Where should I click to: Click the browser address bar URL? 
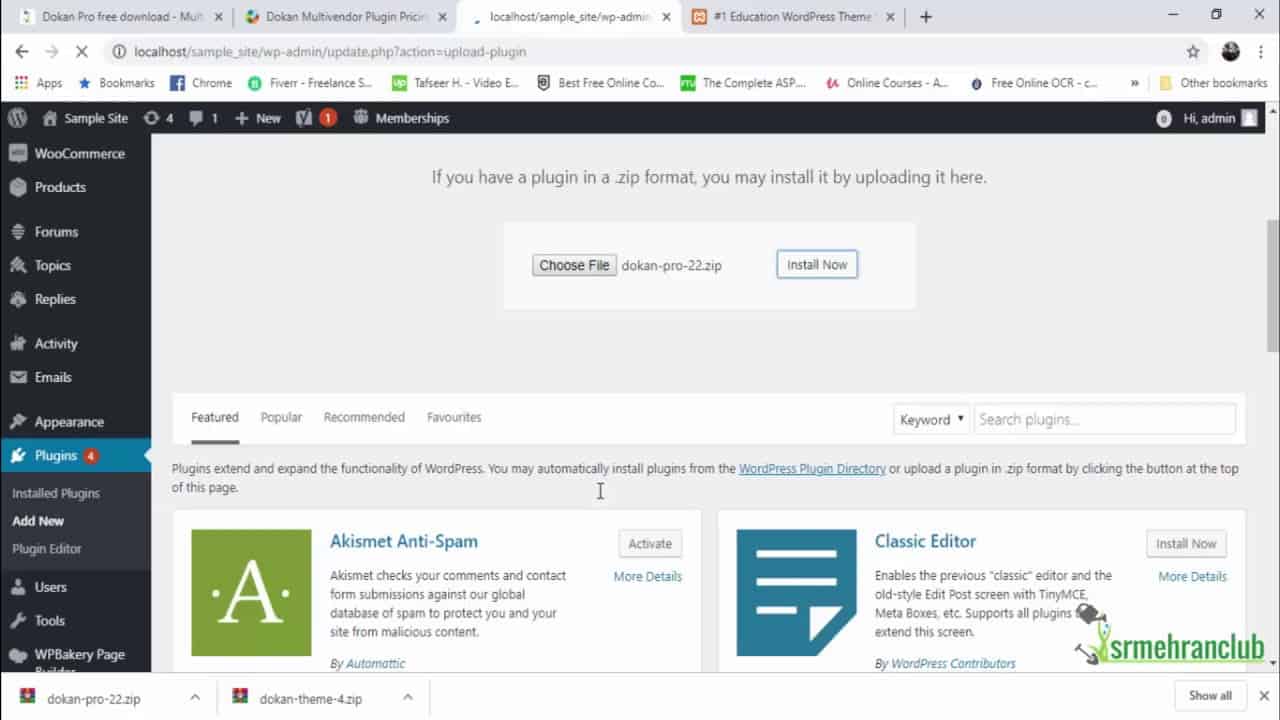[330, 51]
